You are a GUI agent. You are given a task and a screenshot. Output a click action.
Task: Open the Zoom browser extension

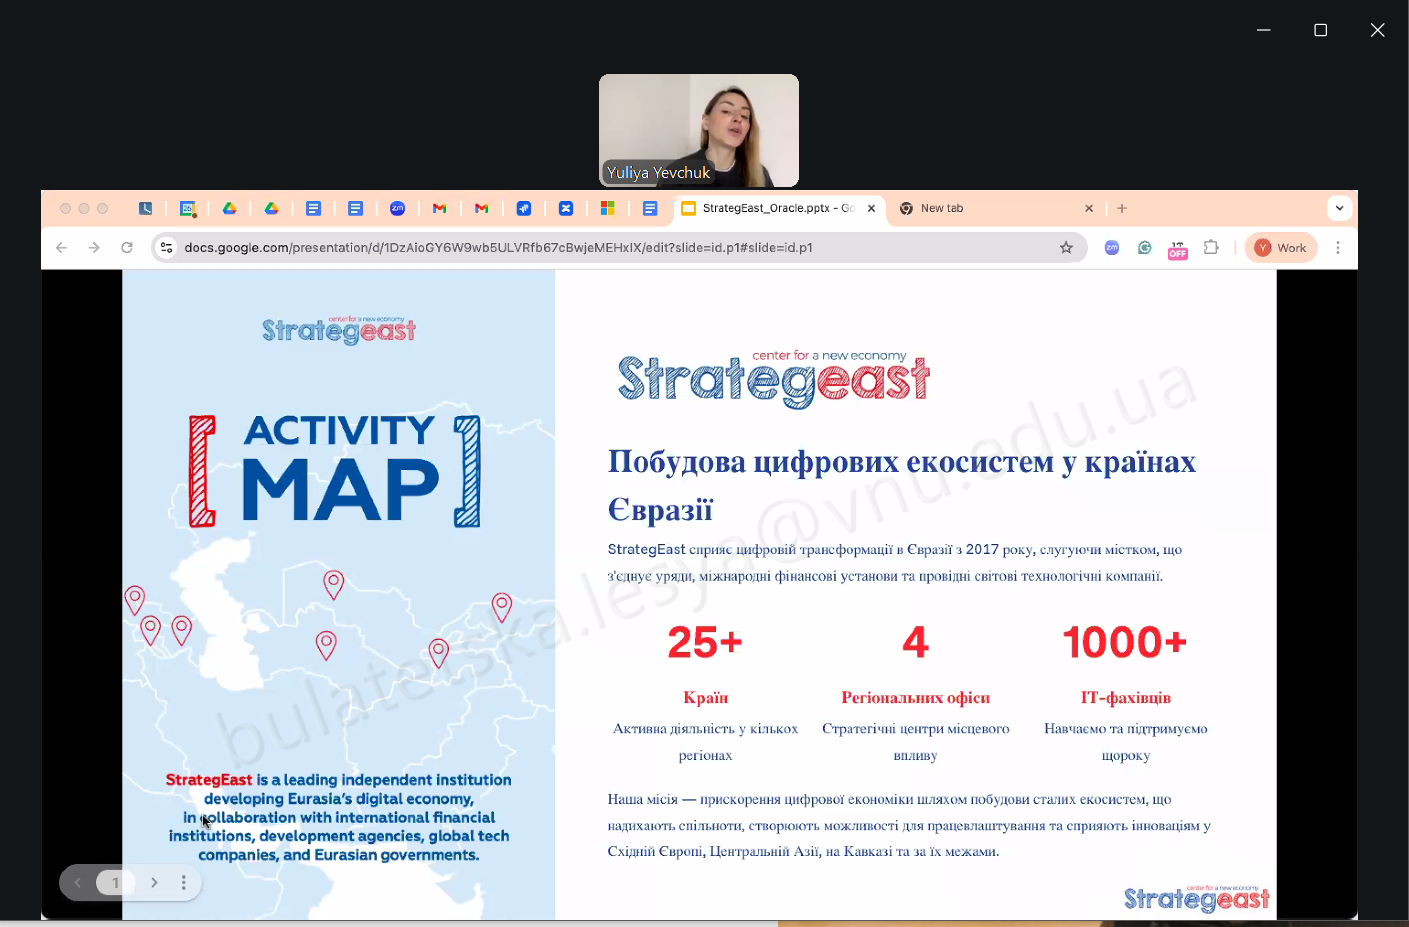1112,248
